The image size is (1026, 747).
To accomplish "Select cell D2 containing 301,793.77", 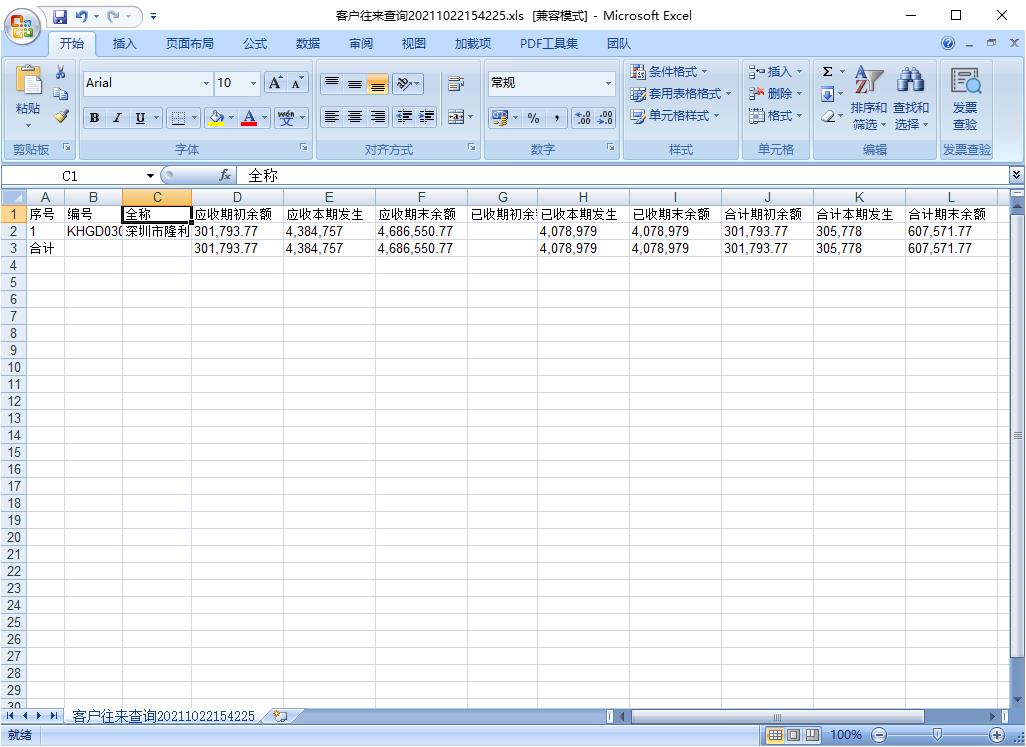I will click(237, 231).
